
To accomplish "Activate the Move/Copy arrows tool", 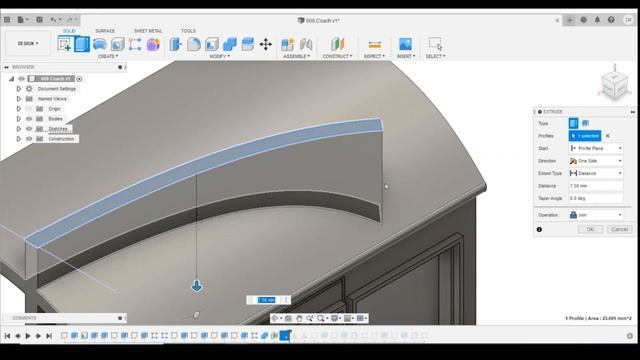I will (266, 44).
